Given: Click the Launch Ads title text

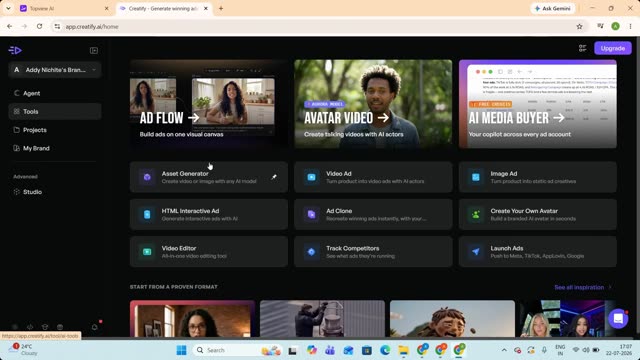Looking at the screenshot, I should coord(507,248).
